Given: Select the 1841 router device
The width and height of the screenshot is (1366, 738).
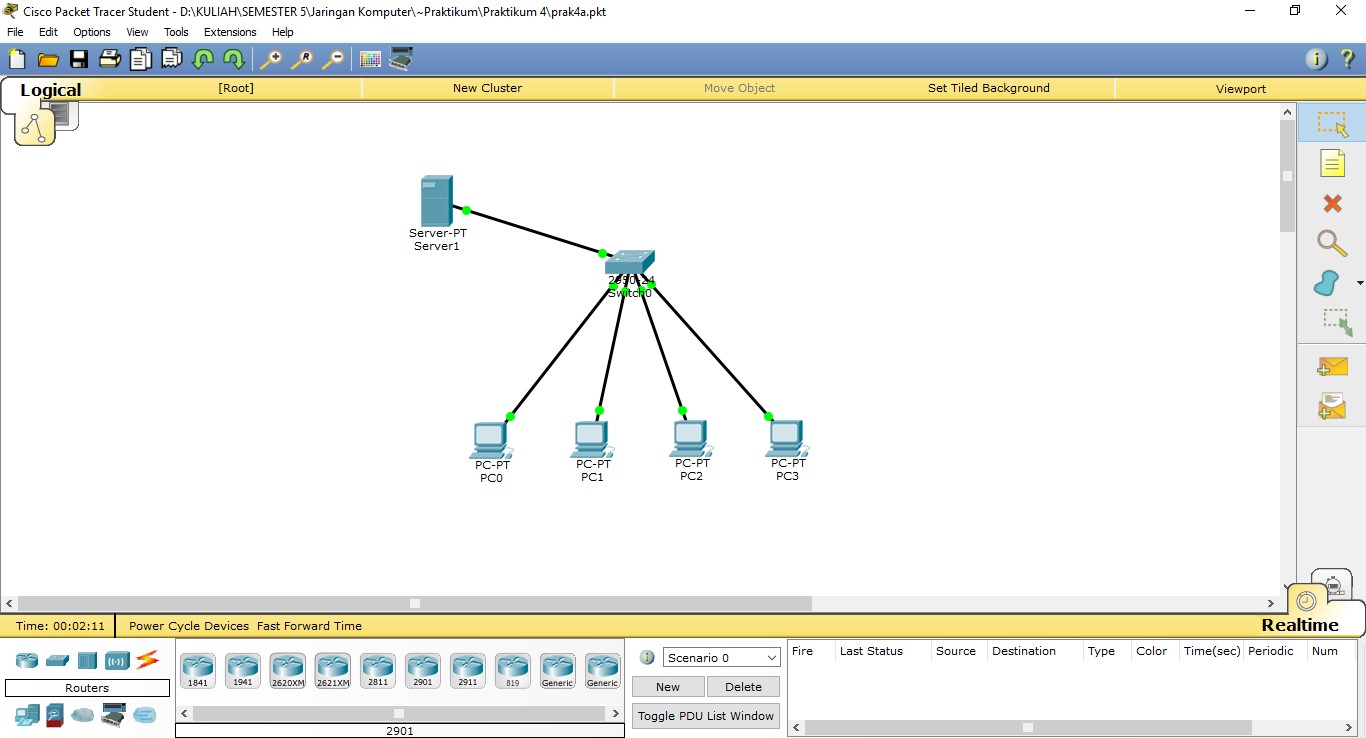Looking at the screenshot, I should (x=197, y=668).
